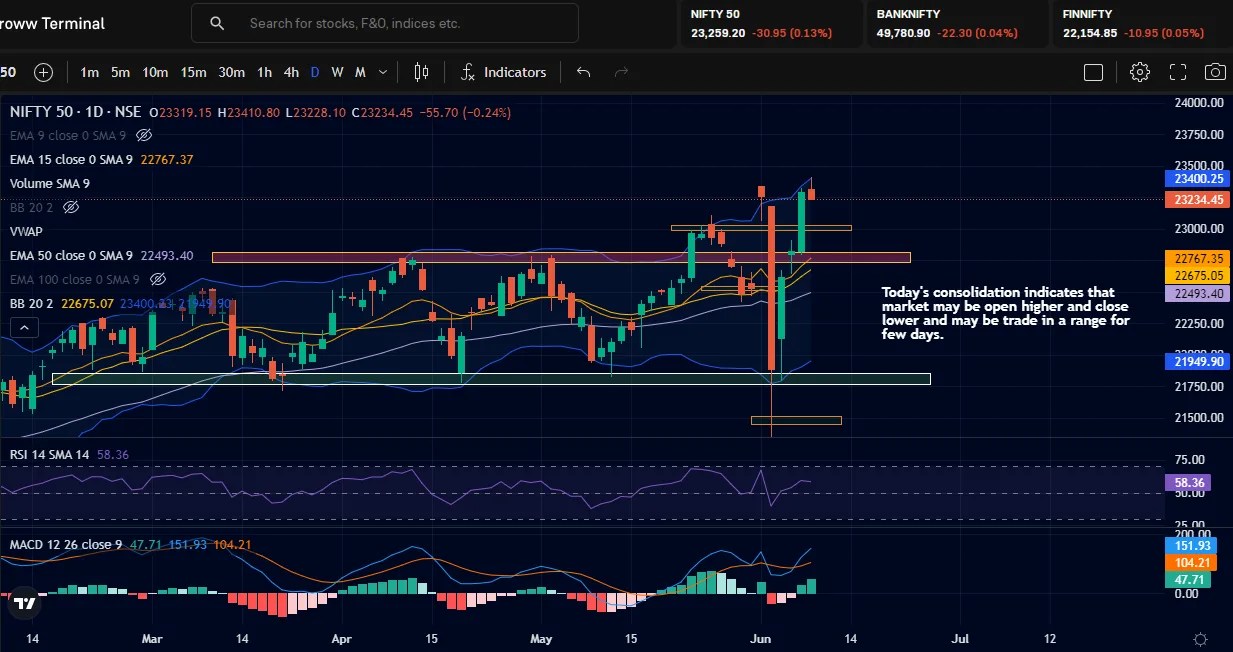Click the NIFTY 50 · 1D · NSE title
The image size is (1233, 652).
point(76,113)
